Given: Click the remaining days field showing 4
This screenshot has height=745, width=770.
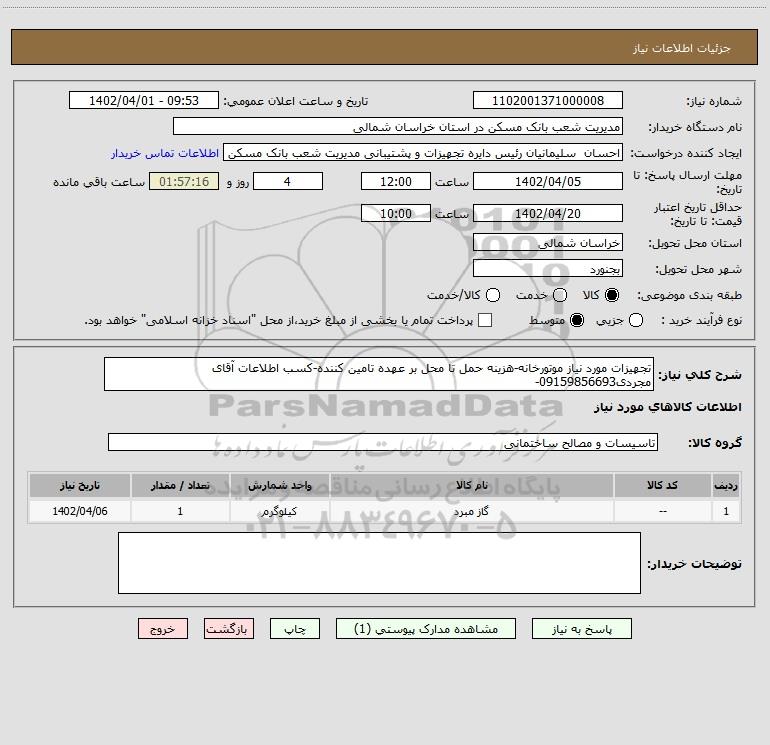Looking at the screenshot, I should [x=288, y=182].
